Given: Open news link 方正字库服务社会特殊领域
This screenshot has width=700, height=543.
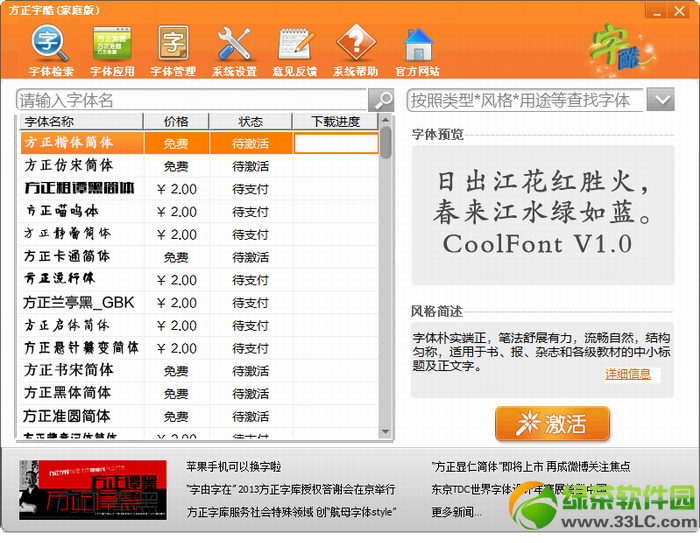Looking at the screenshot, I should [292, 512].
